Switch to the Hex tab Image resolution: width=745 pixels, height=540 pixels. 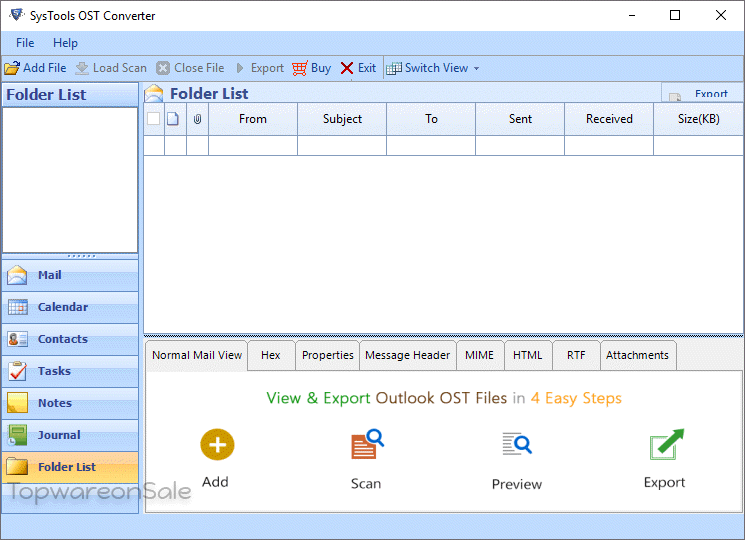[271, 355]
